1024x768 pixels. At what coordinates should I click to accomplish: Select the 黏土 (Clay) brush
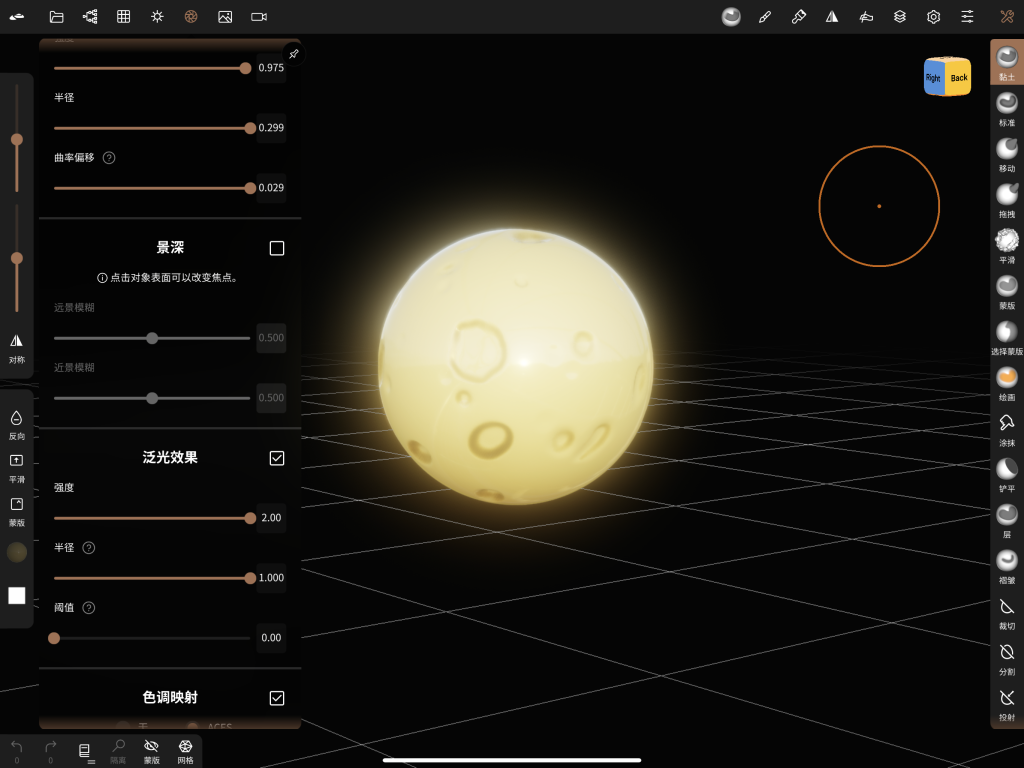click(x=1006, y=62)
